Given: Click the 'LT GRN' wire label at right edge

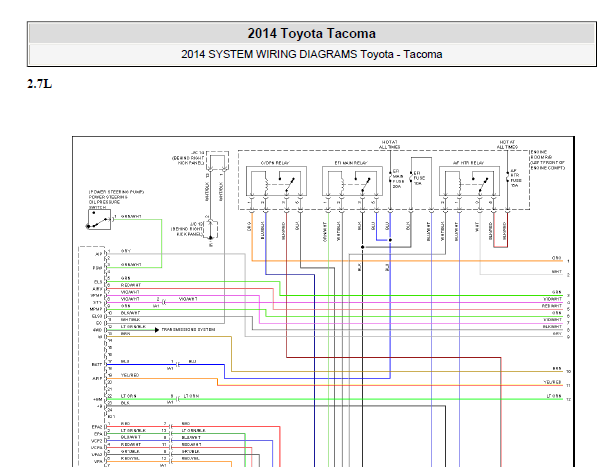Looking at the screenshot, I should pyautogui.click(x=554, y=396).
